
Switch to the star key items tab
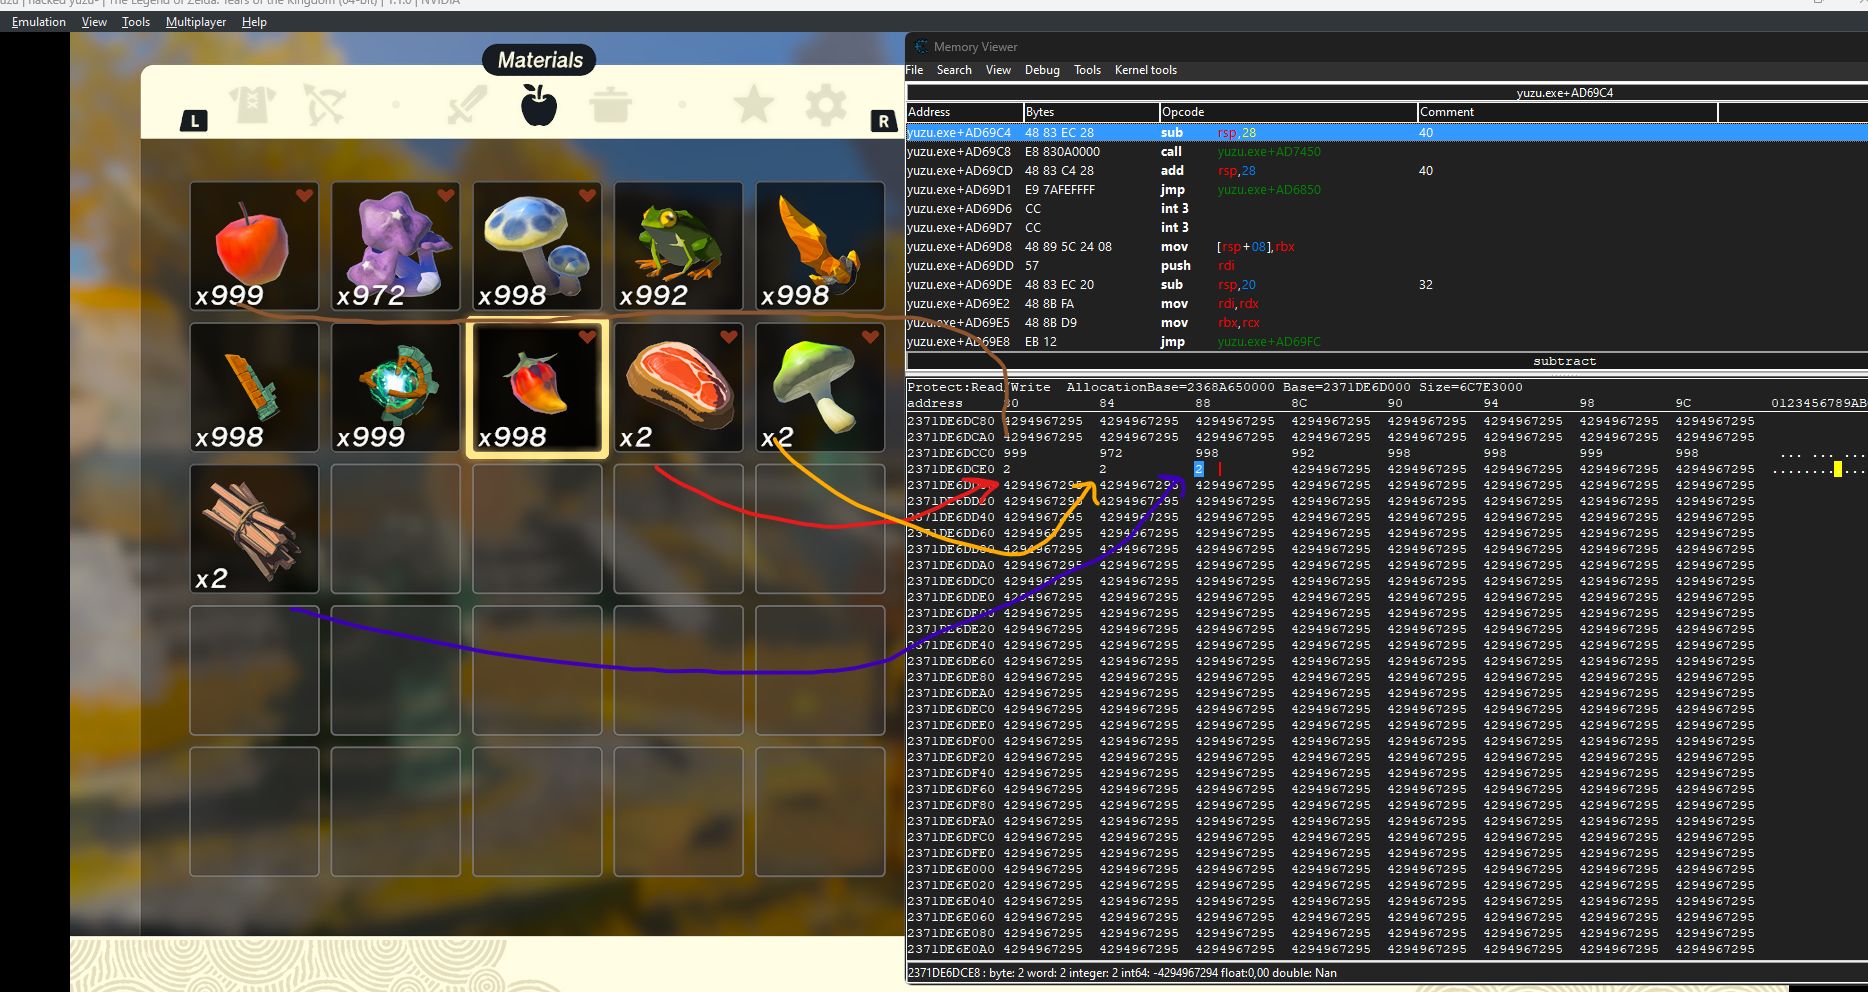pyautogui.click(x=754, y=104)
